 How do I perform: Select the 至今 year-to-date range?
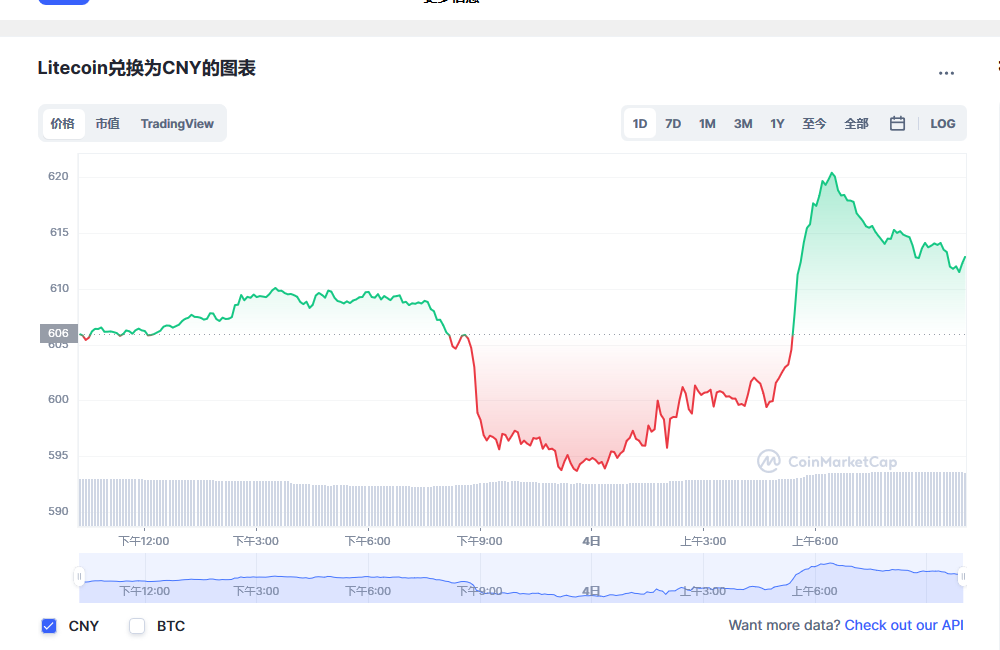click(814, 124)
